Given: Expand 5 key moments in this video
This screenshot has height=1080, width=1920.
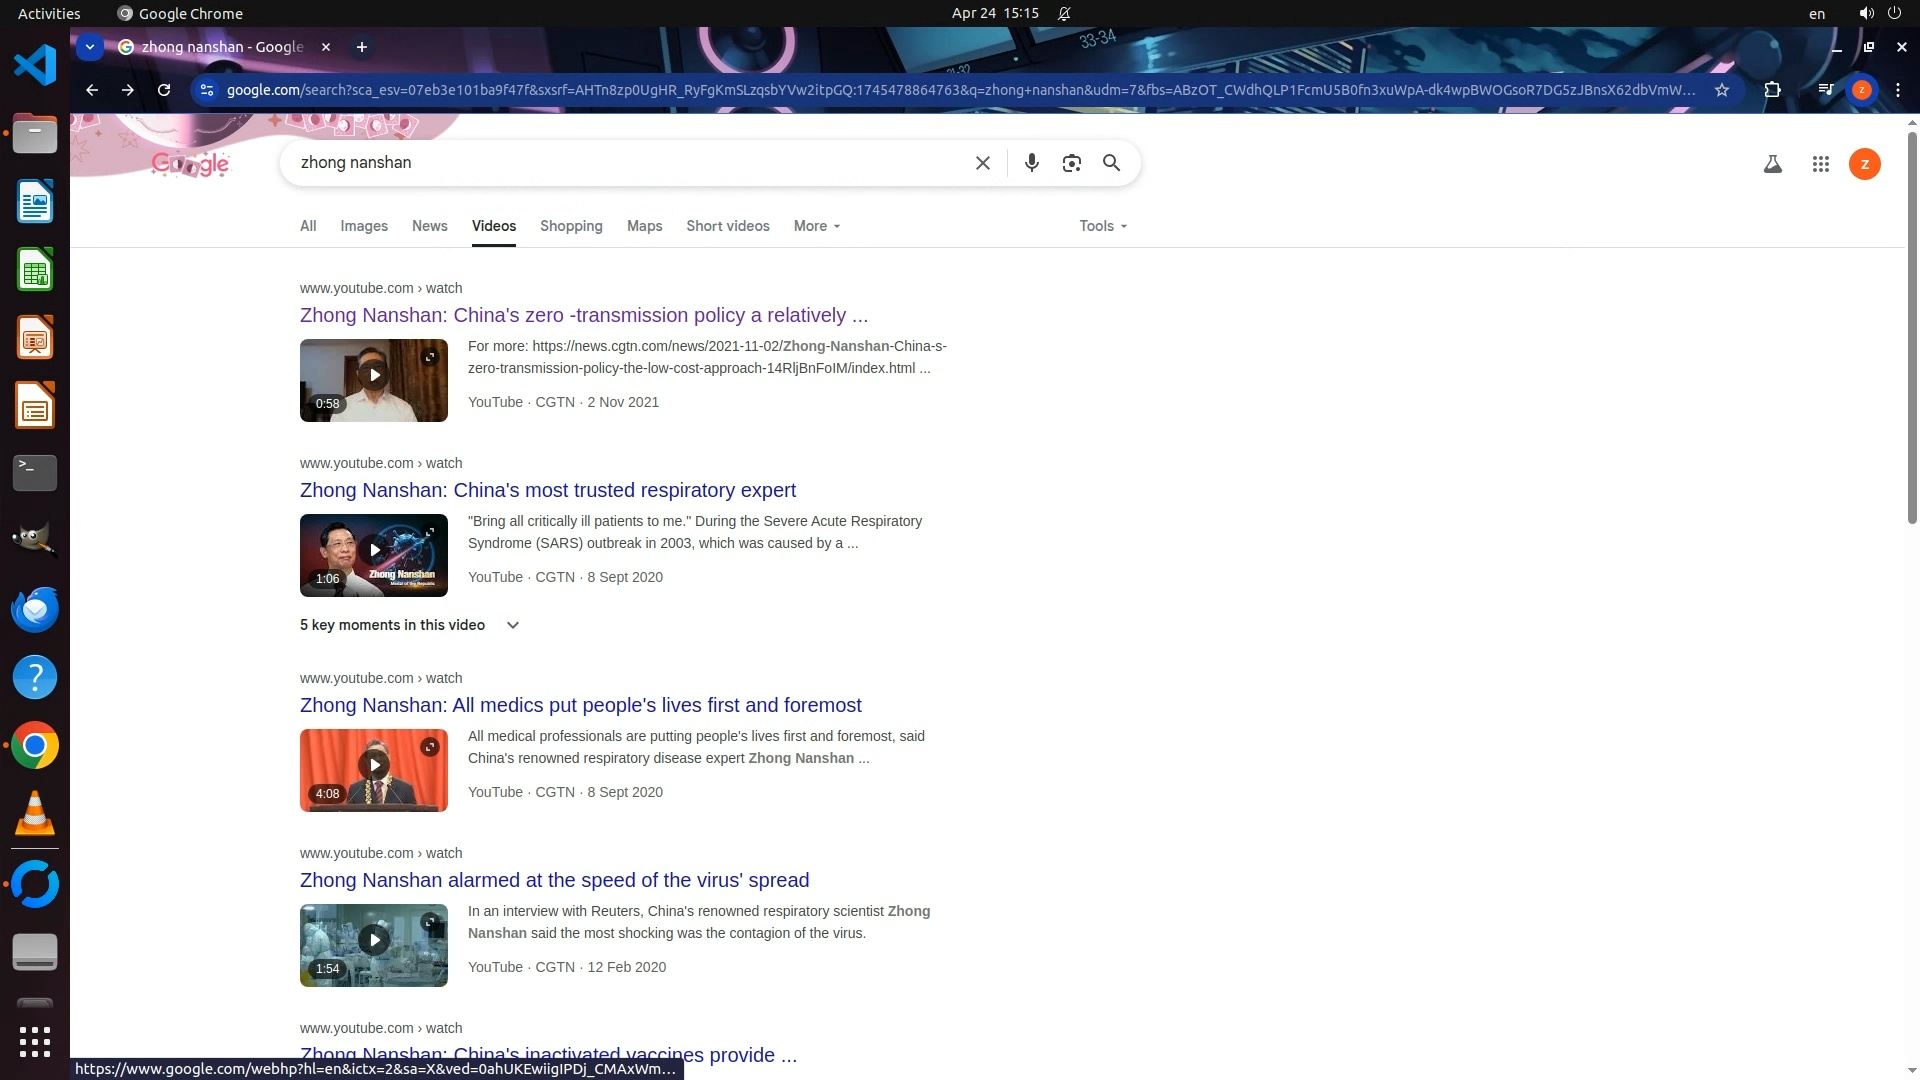Looking at the screenshot, I should (x=512, y=625).
